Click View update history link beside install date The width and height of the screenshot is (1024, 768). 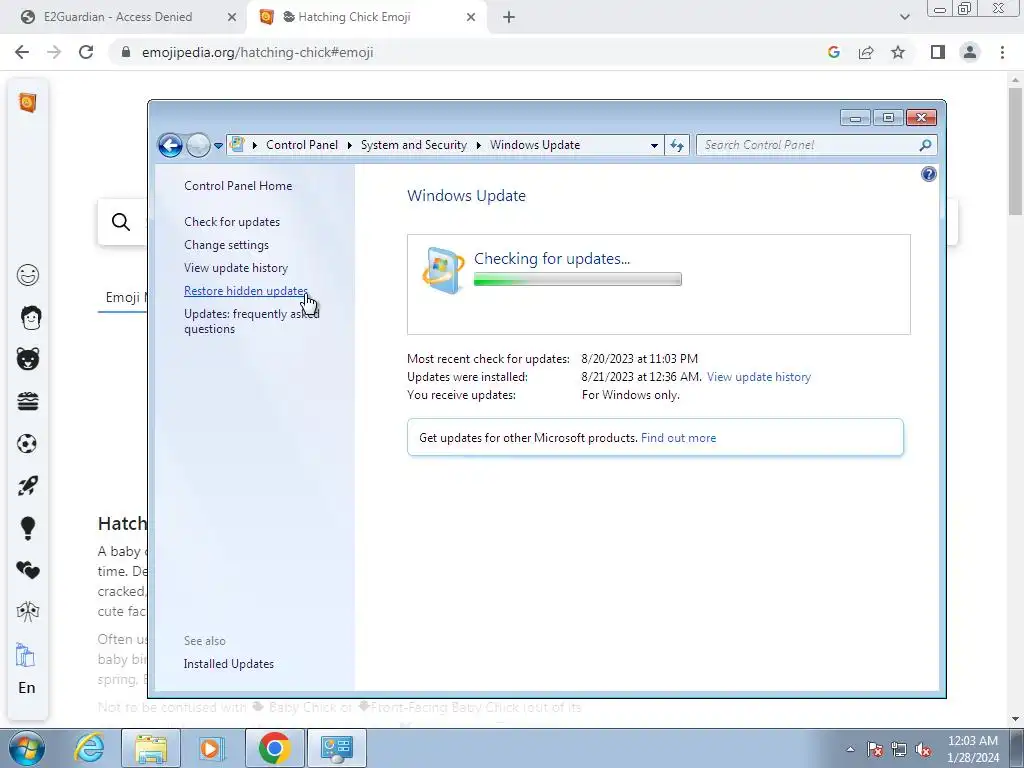pyautogui.click(x=758, y=377)
